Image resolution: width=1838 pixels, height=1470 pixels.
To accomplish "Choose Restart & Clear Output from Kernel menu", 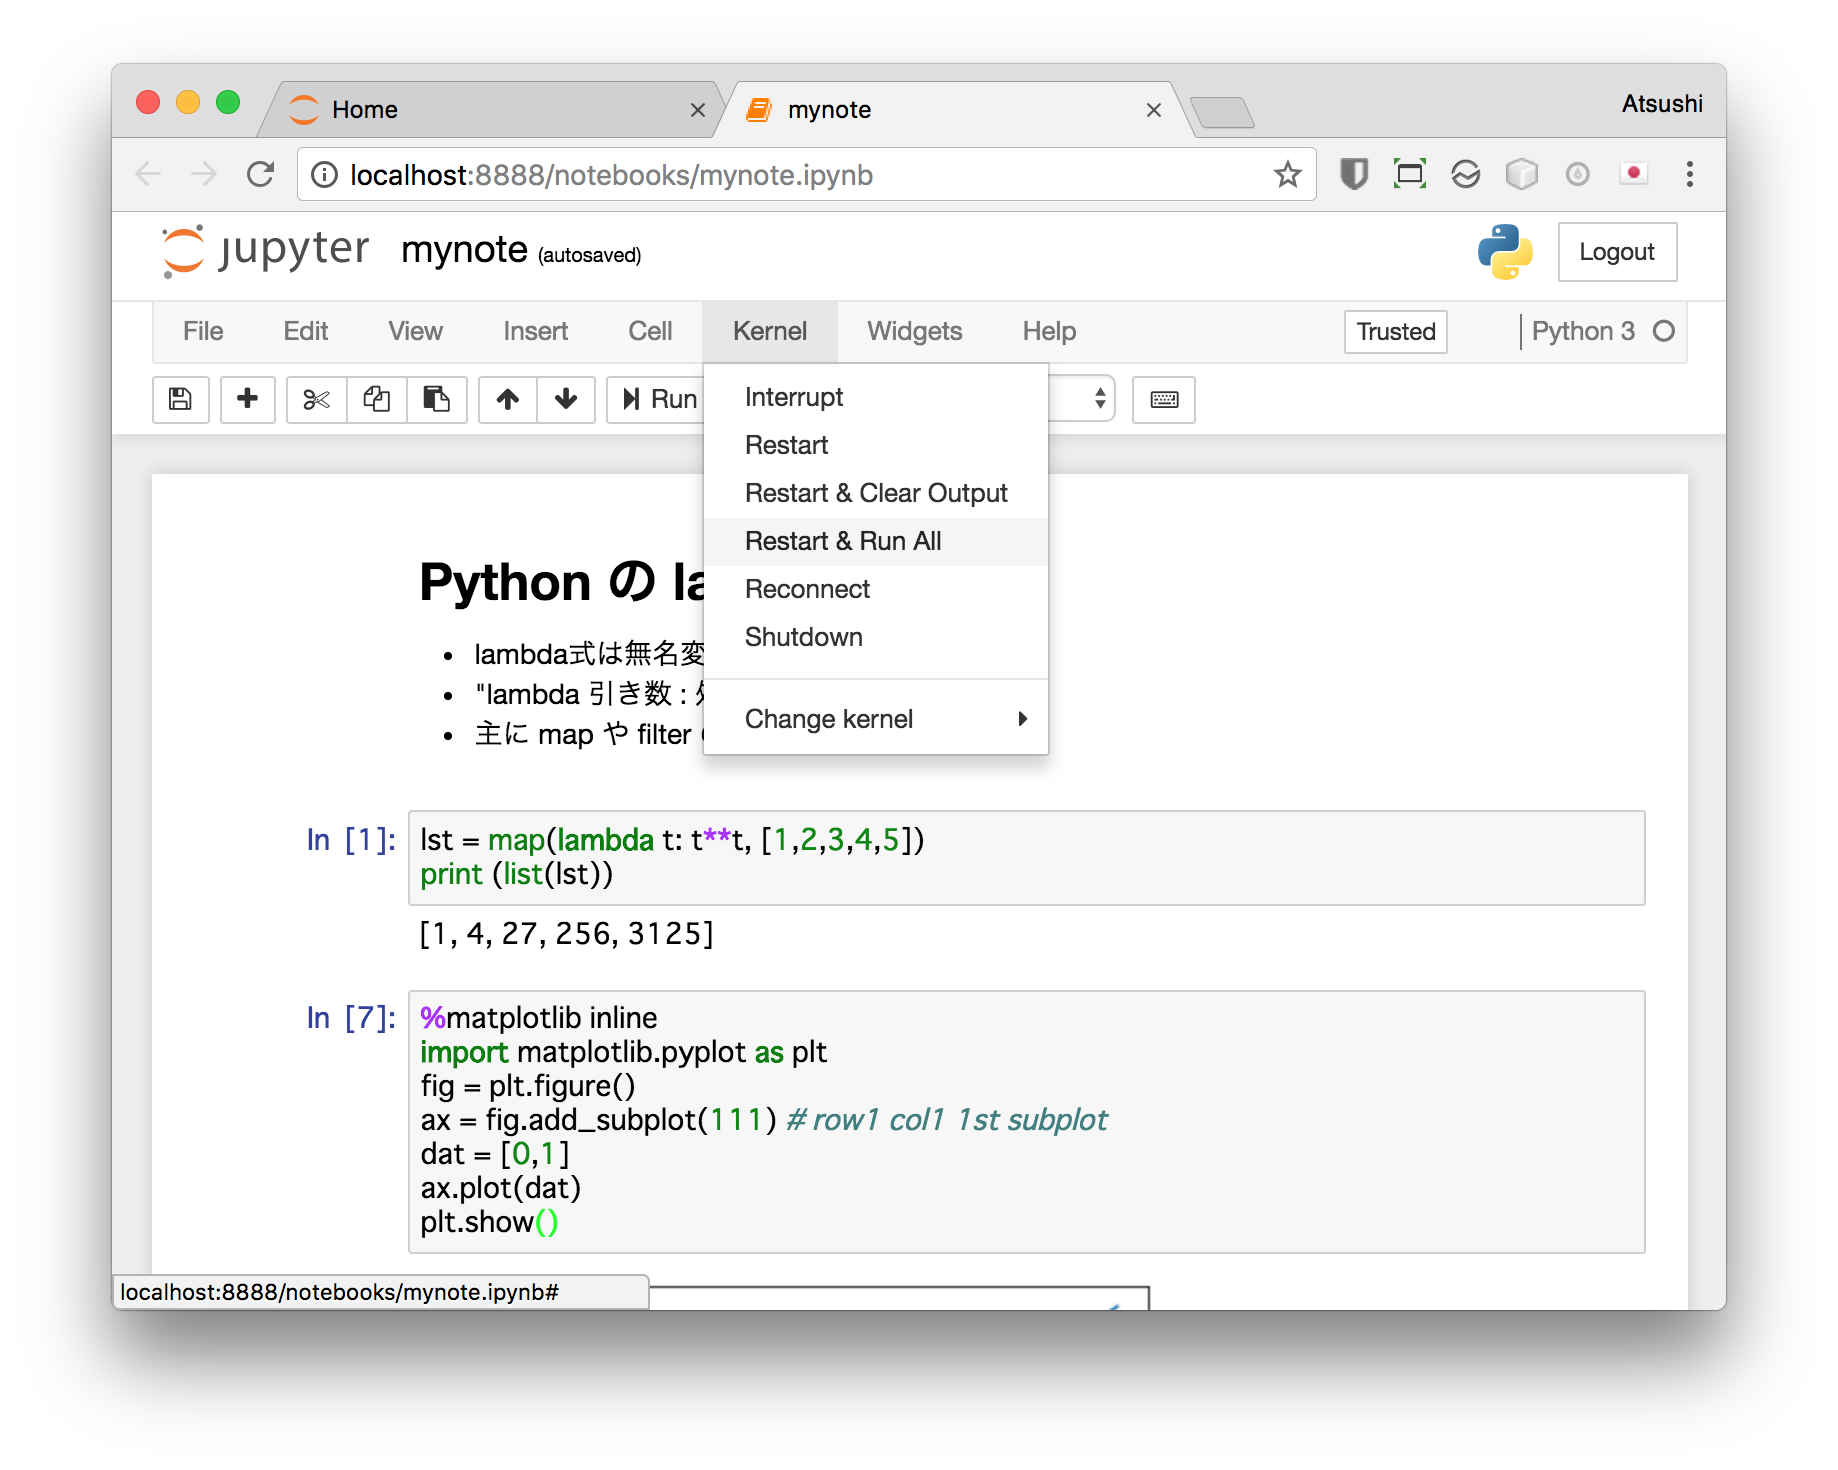I will pyautogui.click(x=875, y=493).
